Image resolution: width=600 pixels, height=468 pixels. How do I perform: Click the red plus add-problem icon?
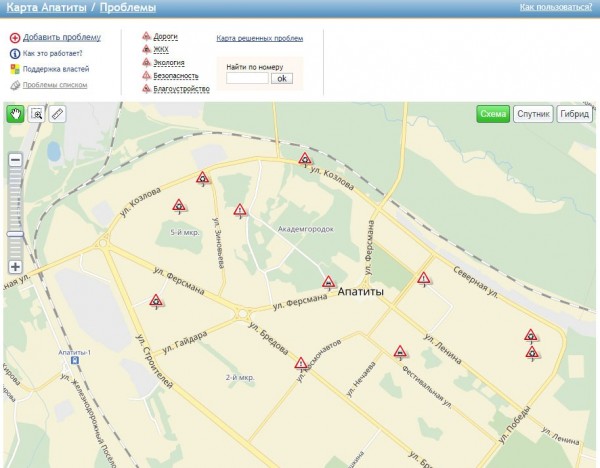(x=15, y=38)
